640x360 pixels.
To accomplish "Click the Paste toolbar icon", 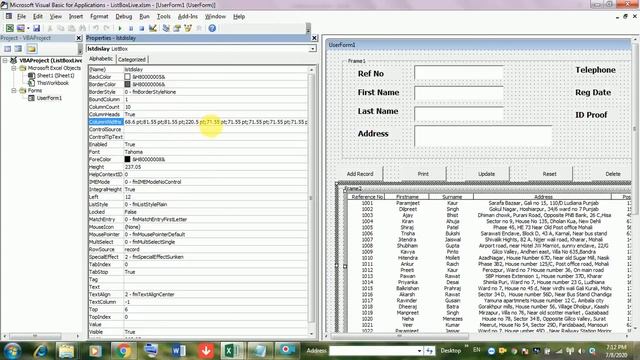I will point(71,28).
